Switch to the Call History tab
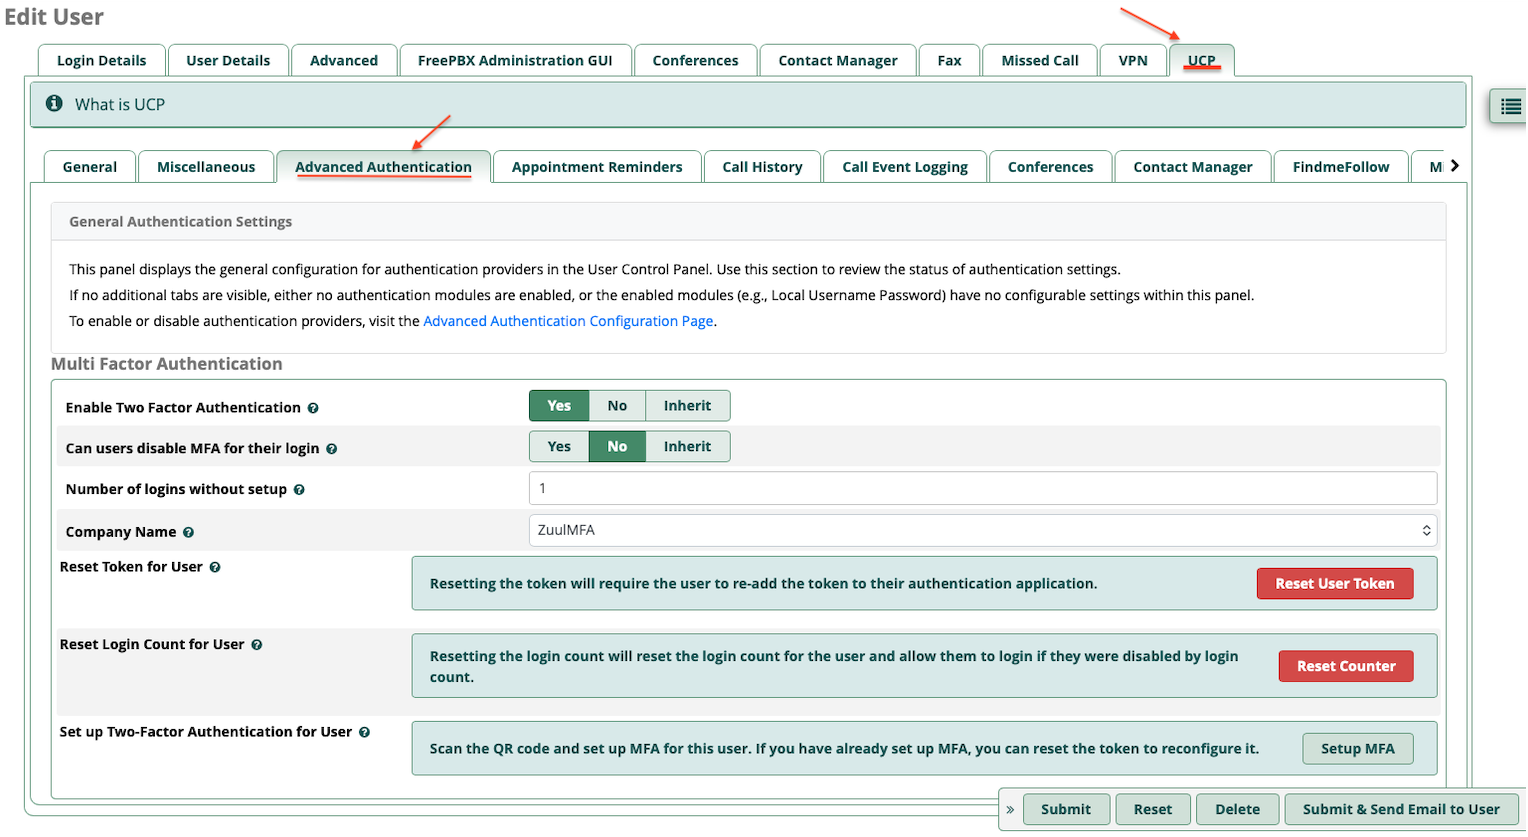The image size is (1528, 837). click(762, 167)
